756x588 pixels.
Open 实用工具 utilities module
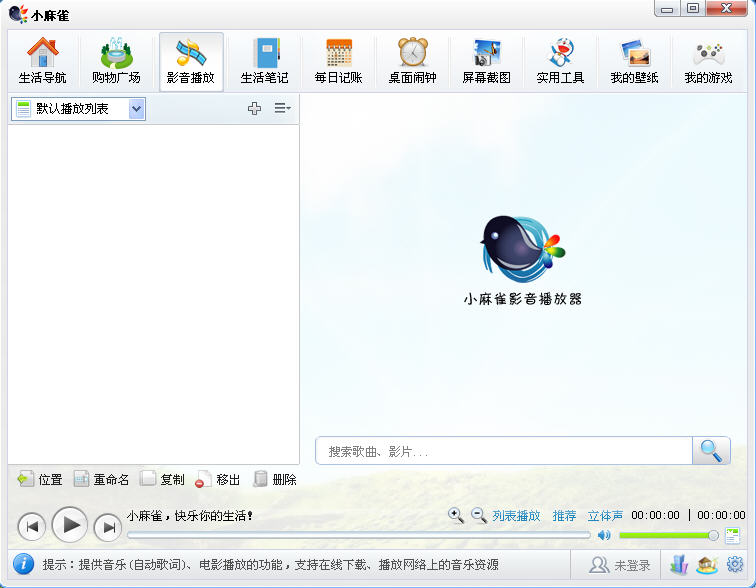click(560, 61)
